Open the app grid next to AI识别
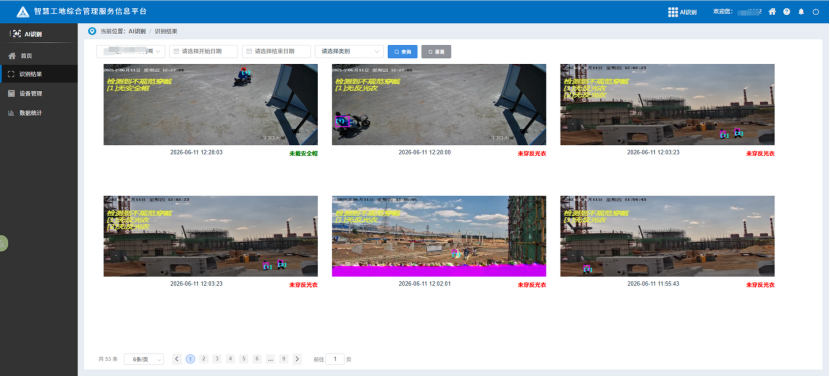Screen dimensions: 830x377 673,12
